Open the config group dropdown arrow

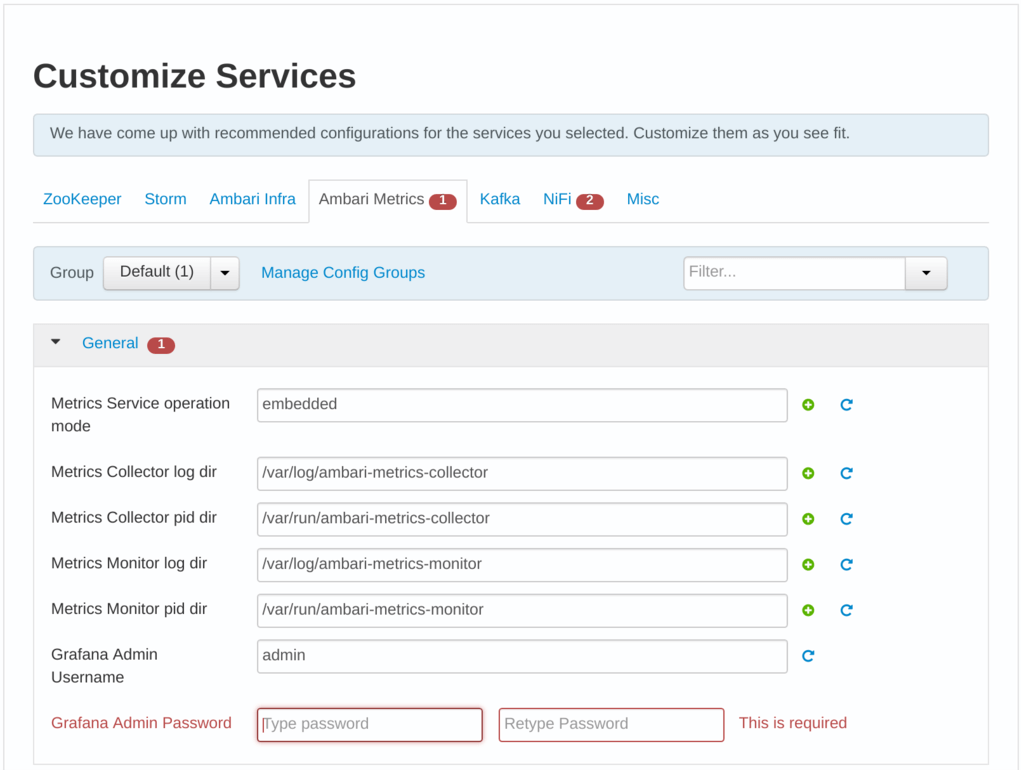(225, 272)
